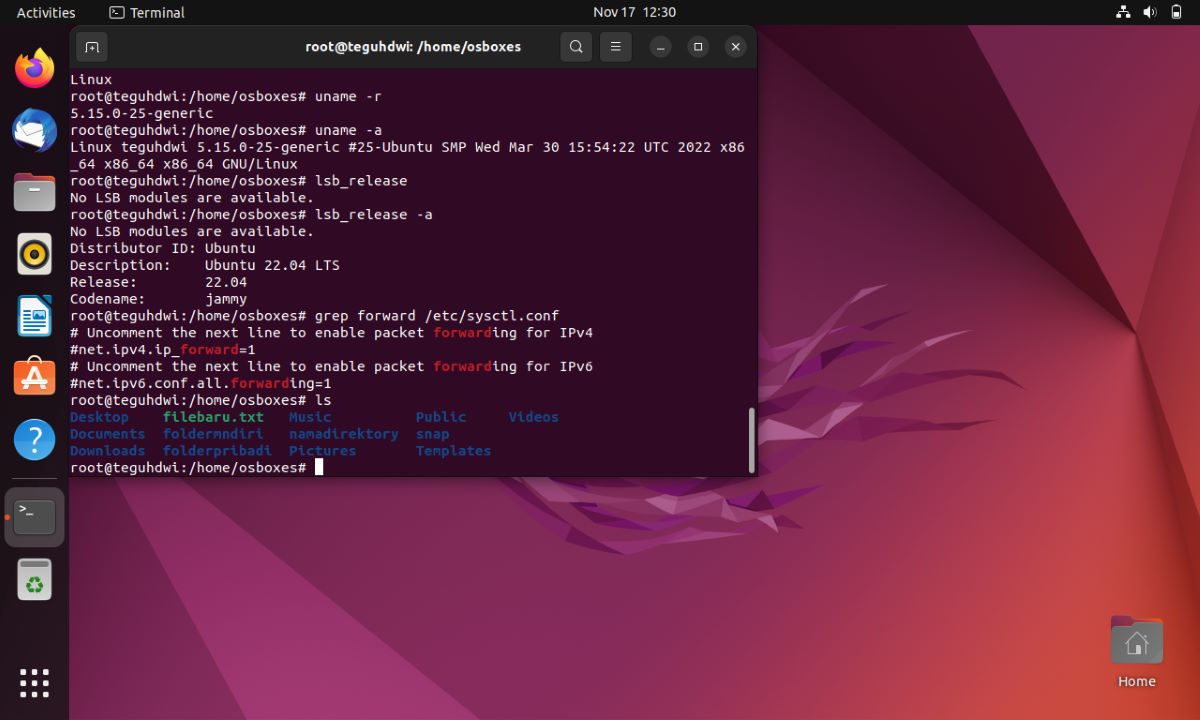
Task: Click the #net.ipv4.ip_forward=1 line
Action: (x=163, y=350)
